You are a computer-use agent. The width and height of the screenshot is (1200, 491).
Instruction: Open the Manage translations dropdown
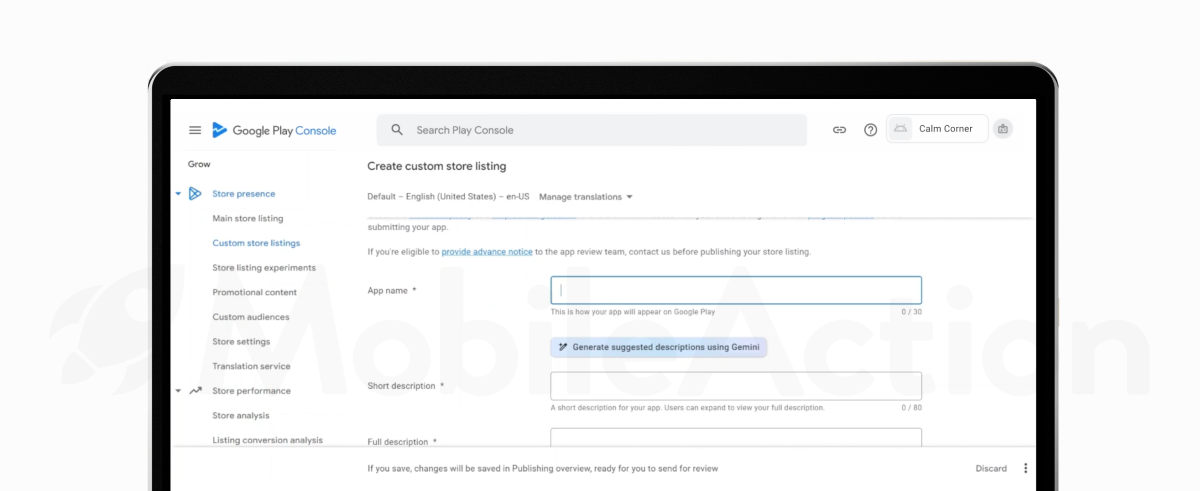586,197
